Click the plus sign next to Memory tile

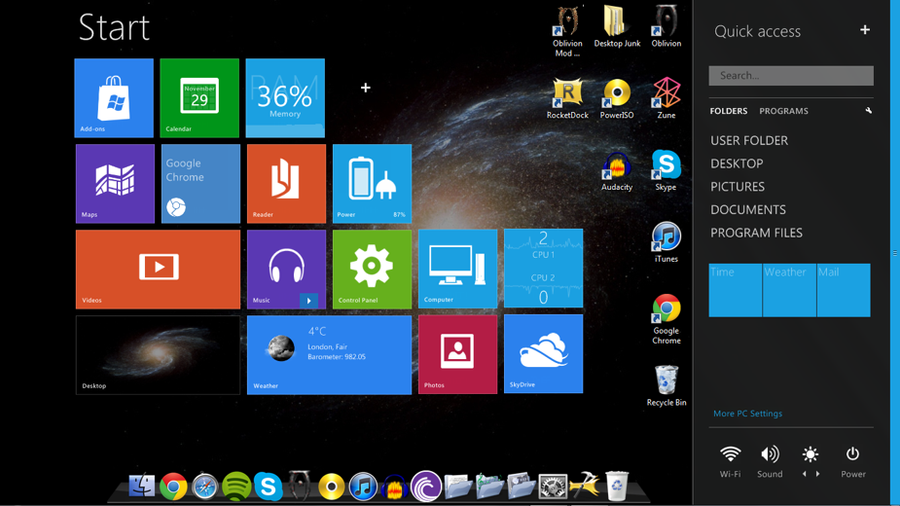coord(366,88)
